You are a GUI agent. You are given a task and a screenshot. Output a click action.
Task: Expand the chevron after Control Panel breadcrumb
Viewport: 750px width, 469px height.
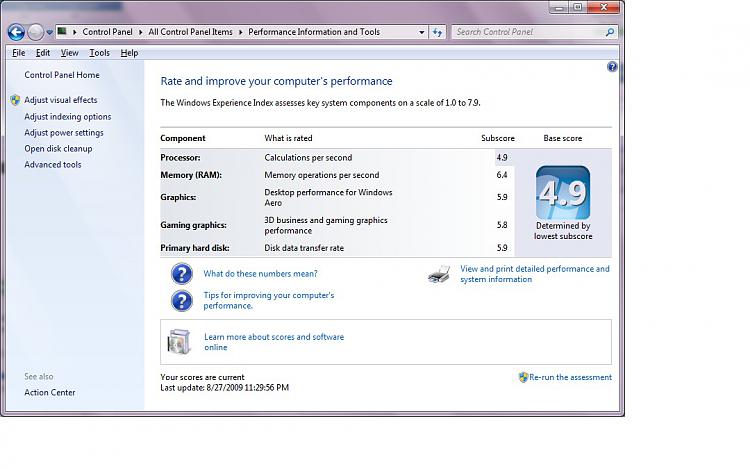(x=141, y=32)
